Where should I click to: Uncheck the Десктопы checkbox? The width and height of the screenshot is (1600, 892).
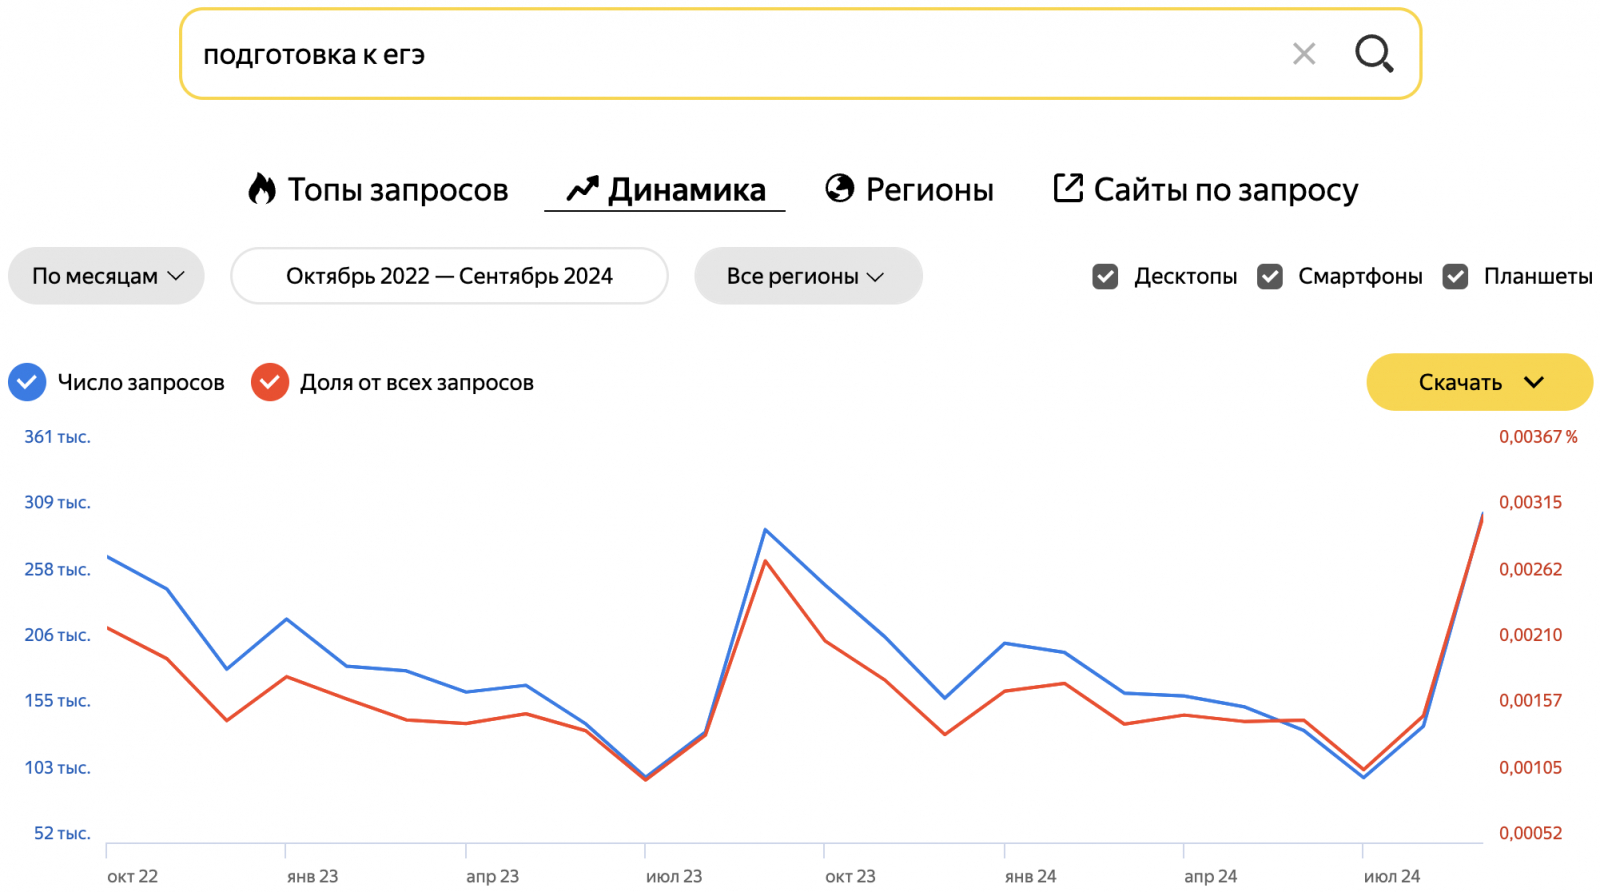(x=1105, y=276)
